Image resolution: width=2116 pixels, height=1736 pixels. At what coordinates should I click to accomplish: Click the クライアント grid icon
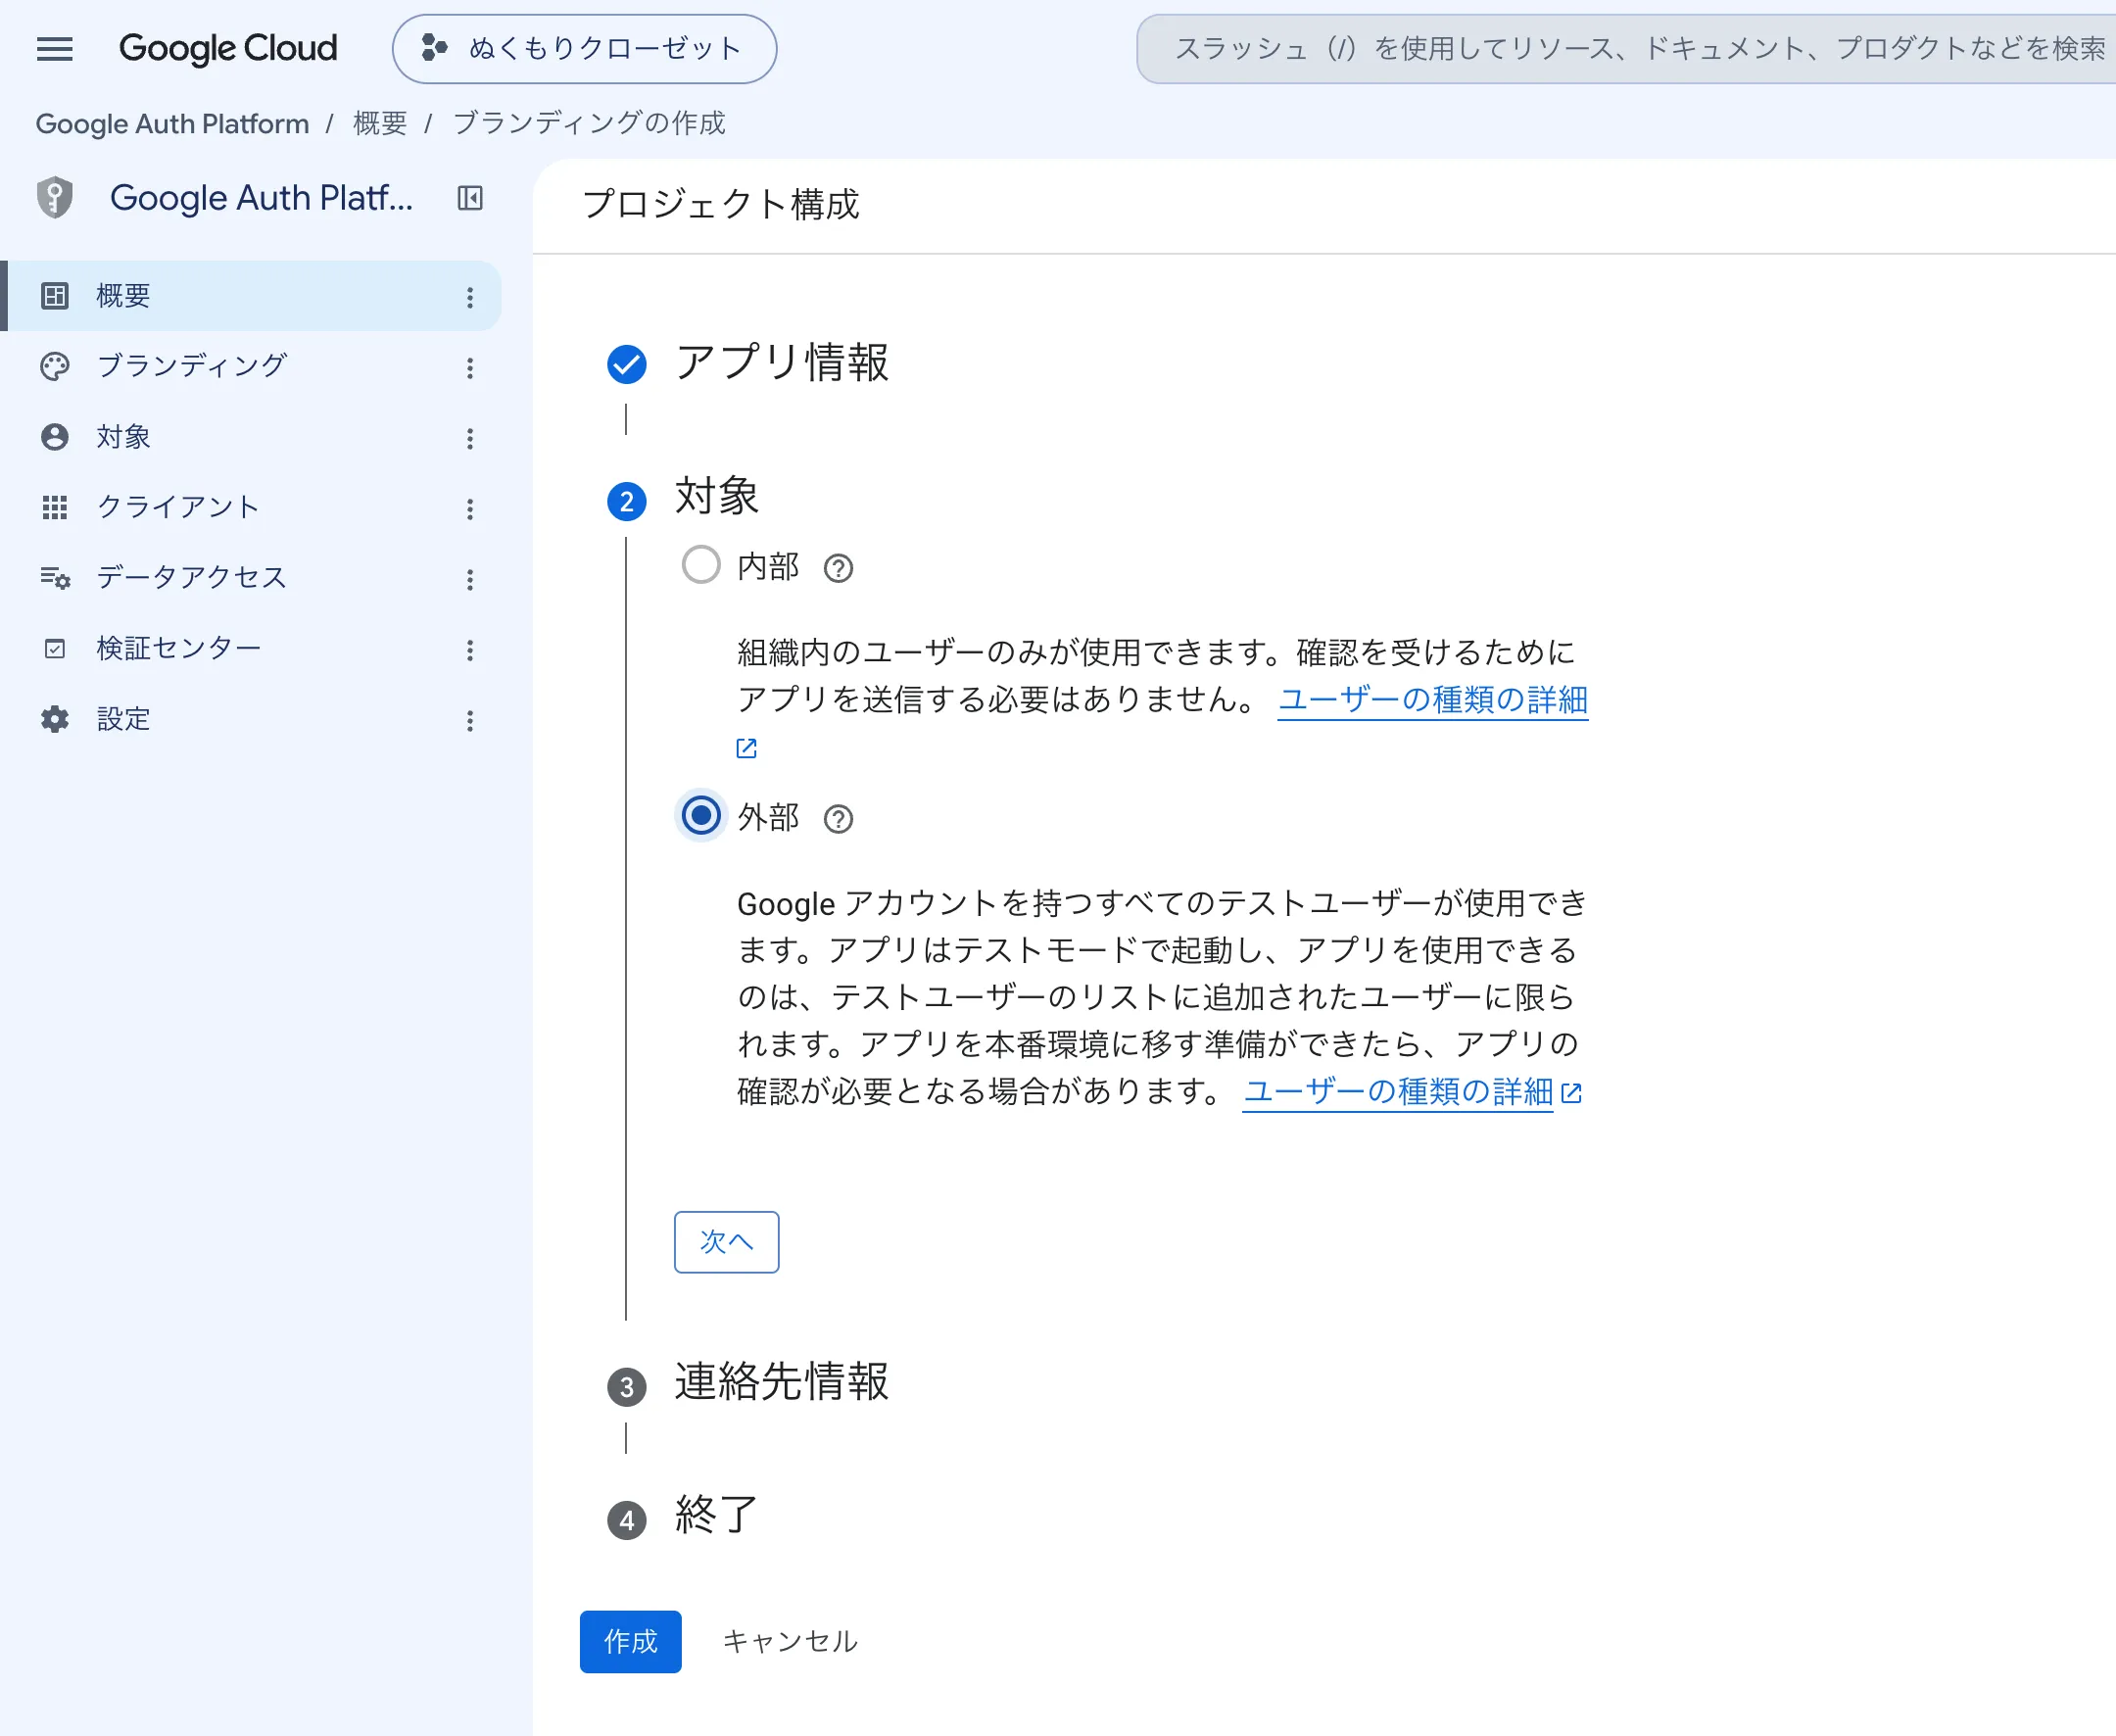(x=55, y=508)
